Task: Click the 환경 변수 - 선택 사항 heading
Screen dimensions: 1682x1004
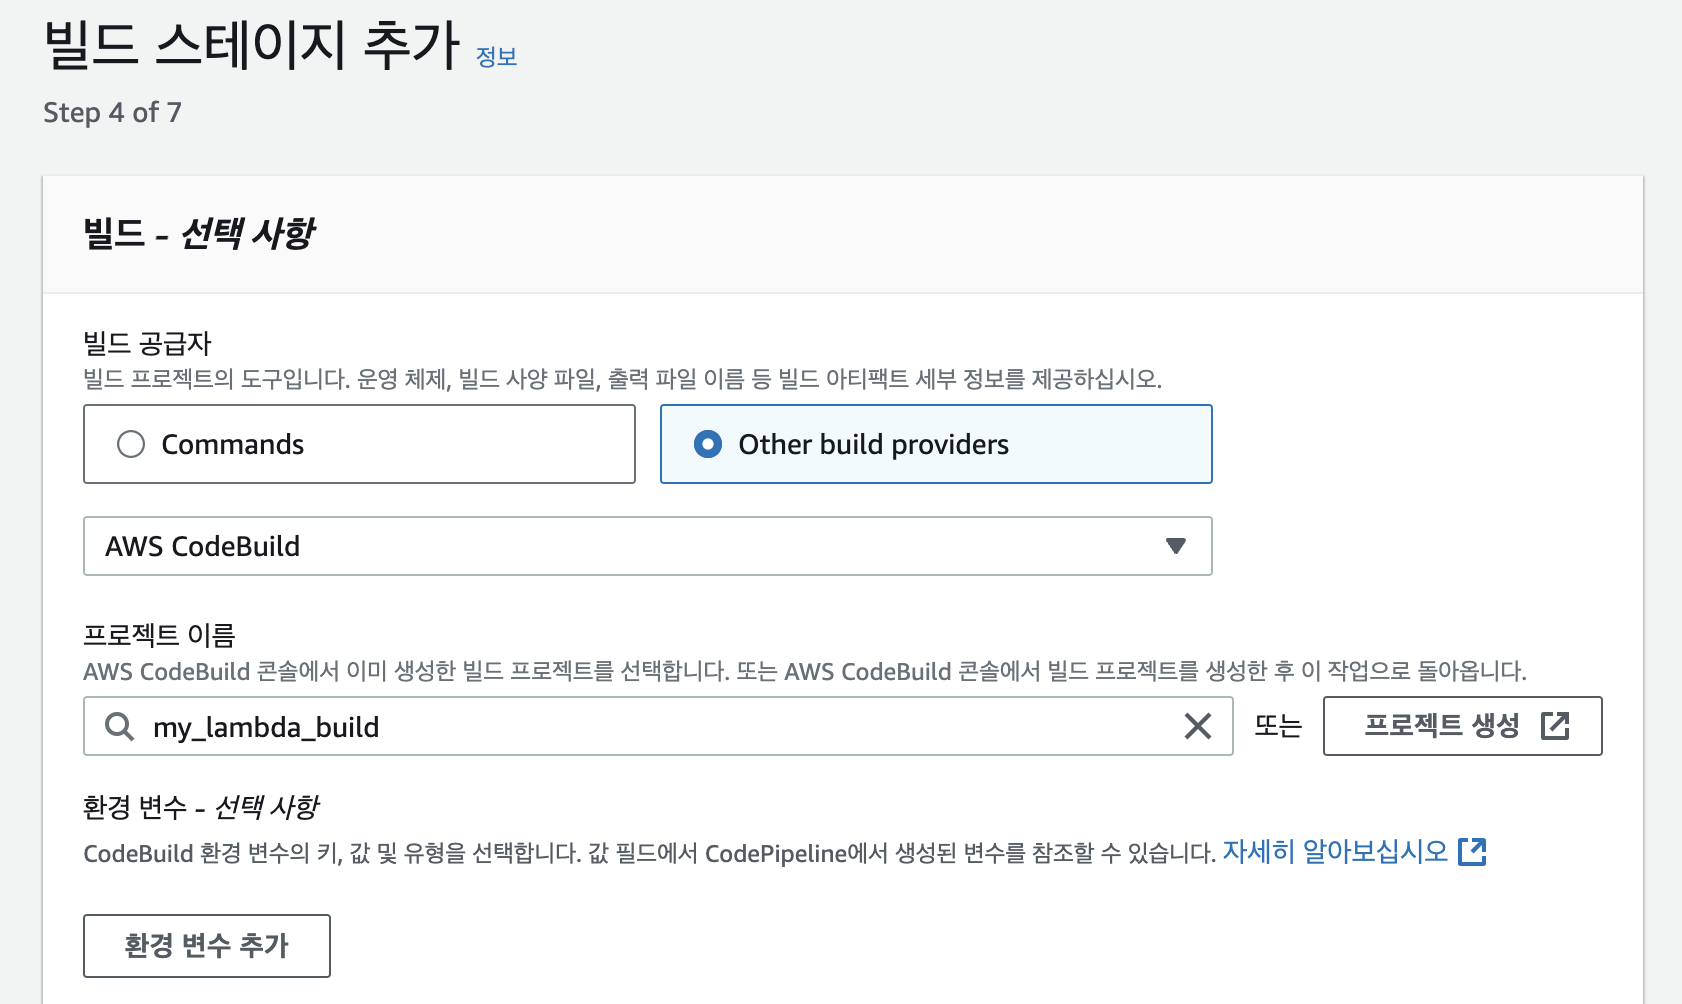Action: (x=201, y=807)
